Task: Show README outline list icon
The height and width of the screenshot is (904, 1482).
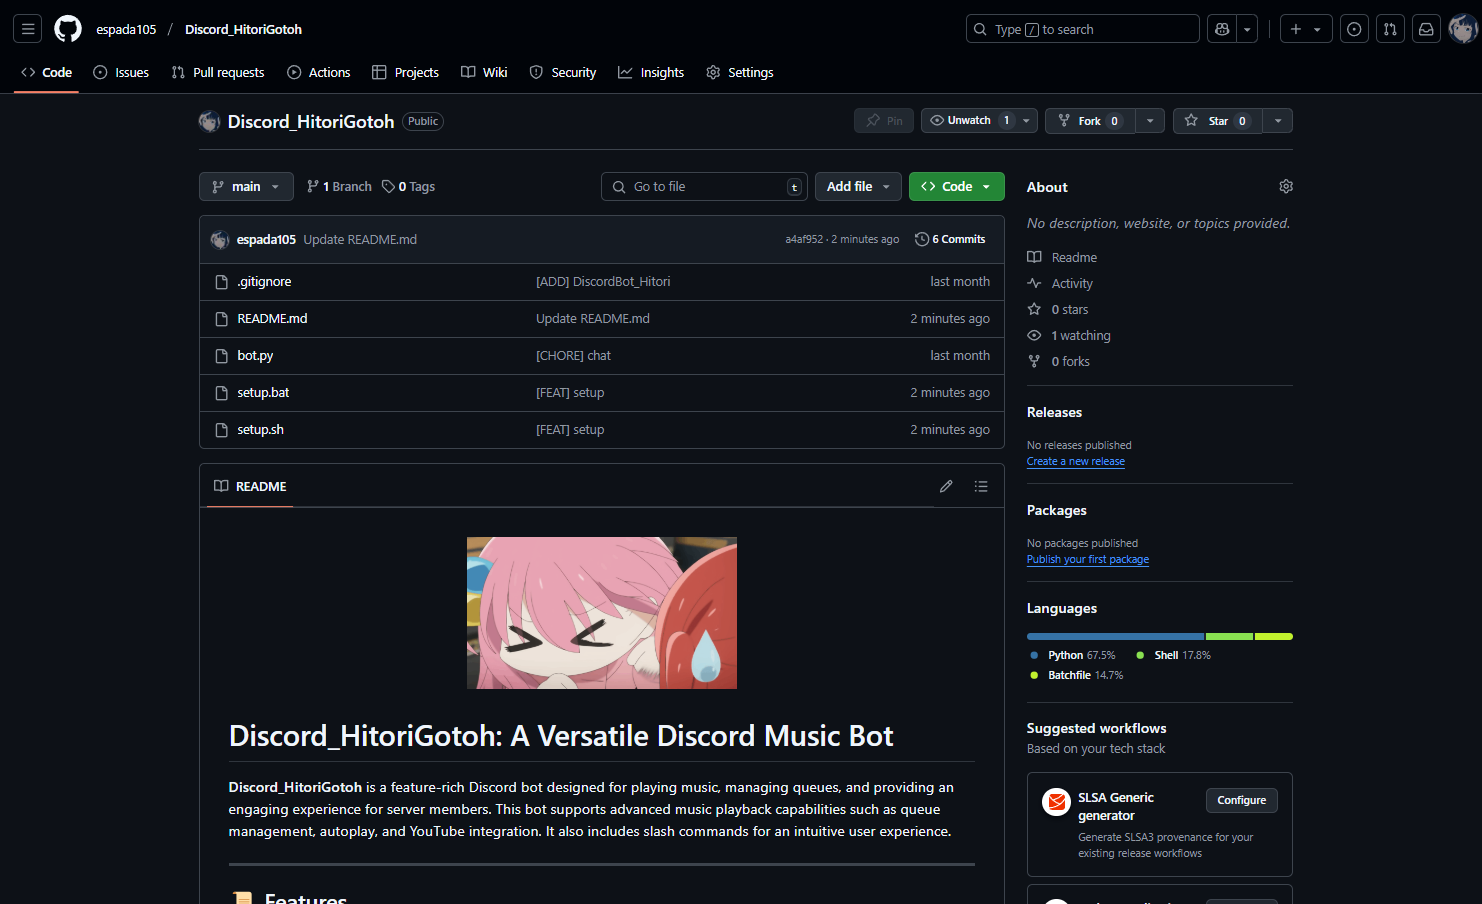Action: click(981, 486)
